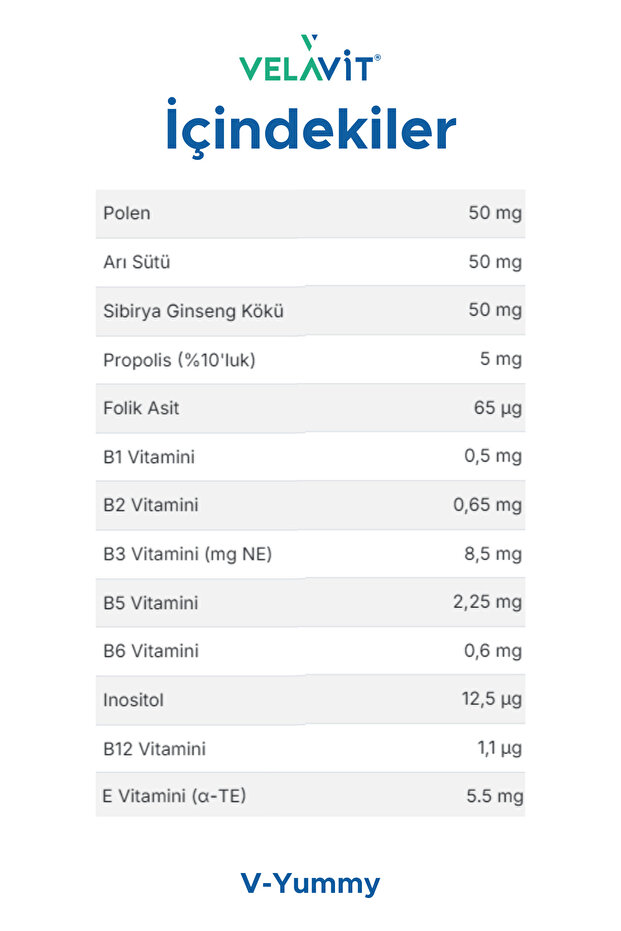
Task: Click the Velavit logo at the top
Action: pos(310,58)
